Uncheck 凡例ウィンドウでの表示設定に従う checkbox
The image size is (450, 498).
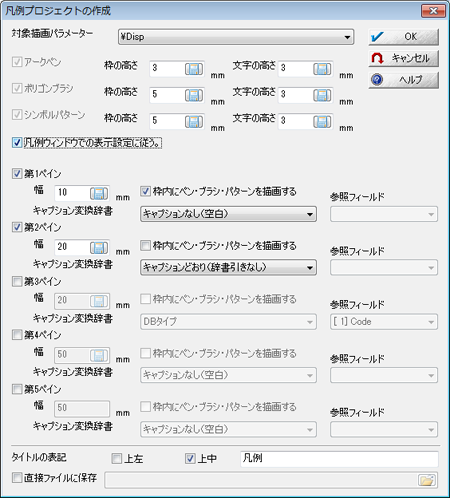coord(17,143)
